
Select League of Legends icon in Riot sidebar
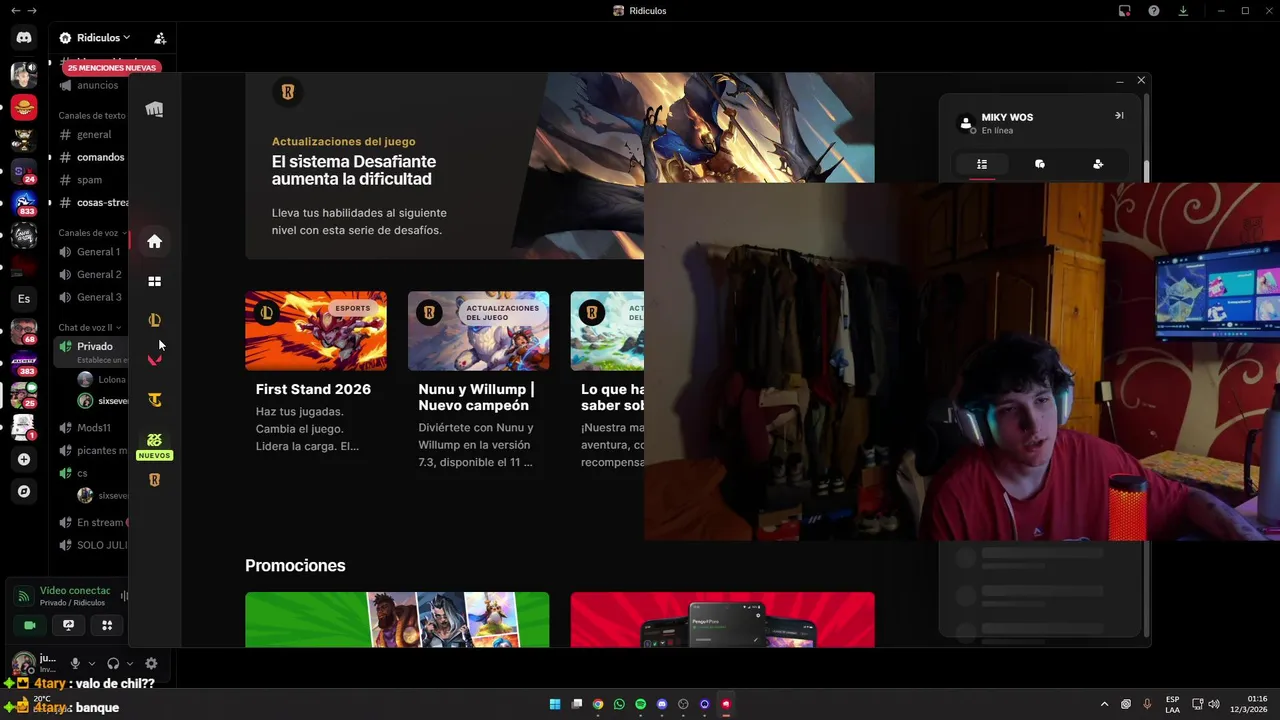[154, 320]
